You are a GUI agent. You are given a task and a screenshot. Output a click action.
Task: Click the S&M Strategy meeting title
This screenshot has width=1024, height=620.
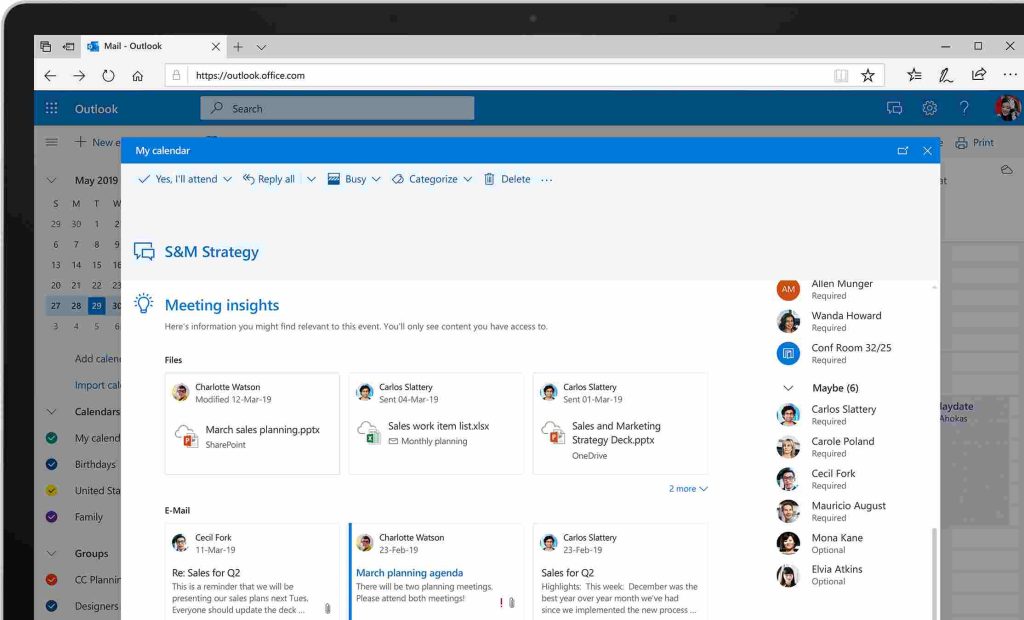coord(212,252)
